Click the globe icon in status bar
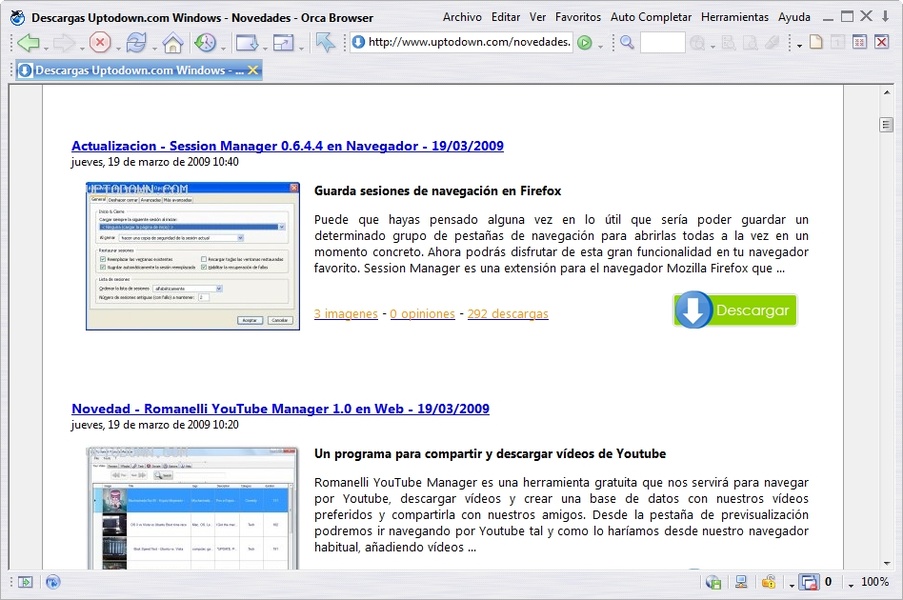The width and height of the screenshot is (903, 600). (53, 582)
